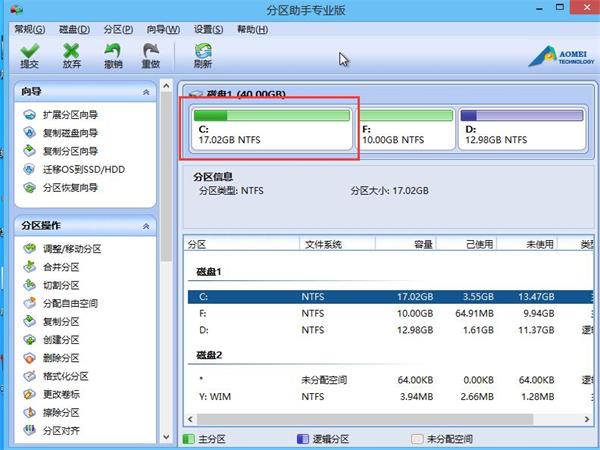The width and height of the screenshot is (600, 450).
Task: Choose the 创建分区 operation icon
Action: 29,339
